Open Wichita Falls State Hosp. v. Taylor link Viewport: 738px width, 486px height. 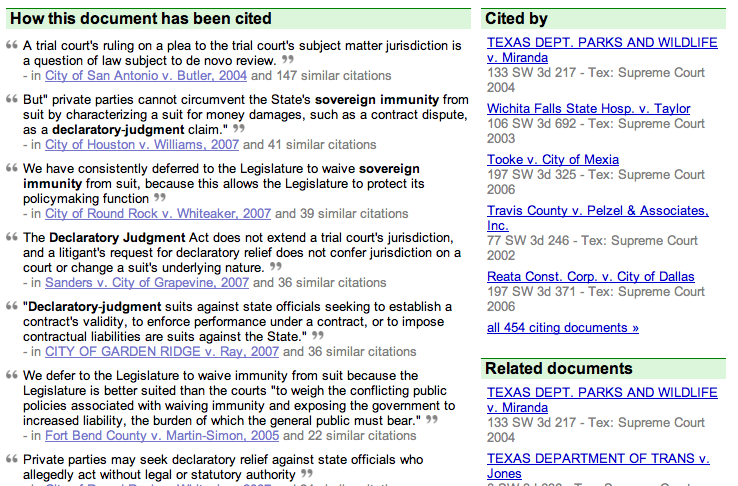588,109
